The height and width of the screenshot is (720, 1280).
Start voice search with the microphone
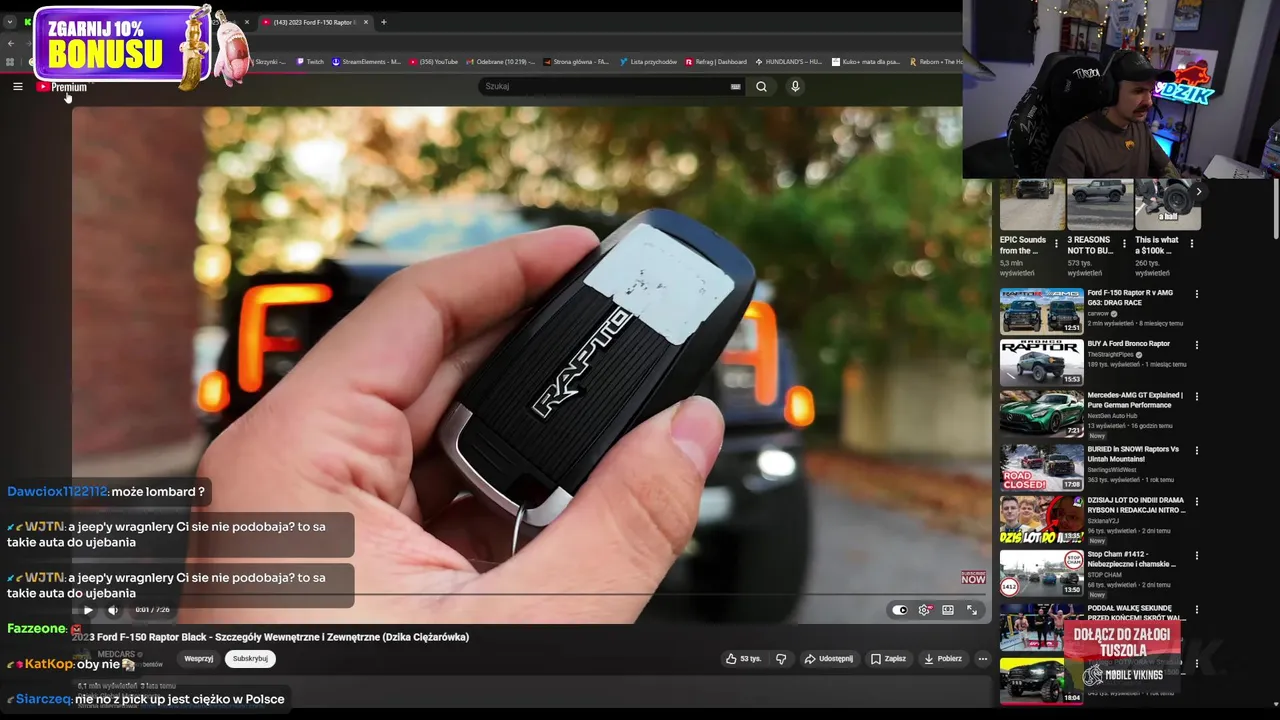pos(795,87)
